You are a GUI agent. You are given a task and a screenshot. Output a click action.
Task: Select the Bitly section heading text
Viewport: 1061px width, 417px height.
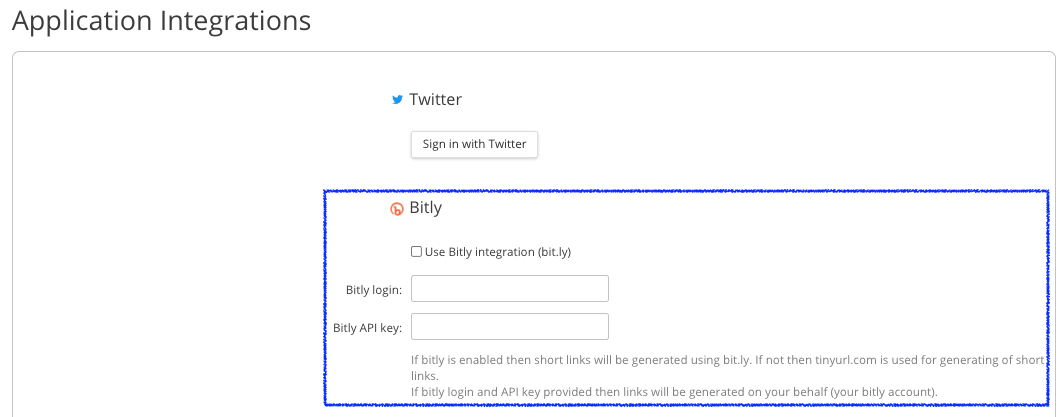(426, 208)
